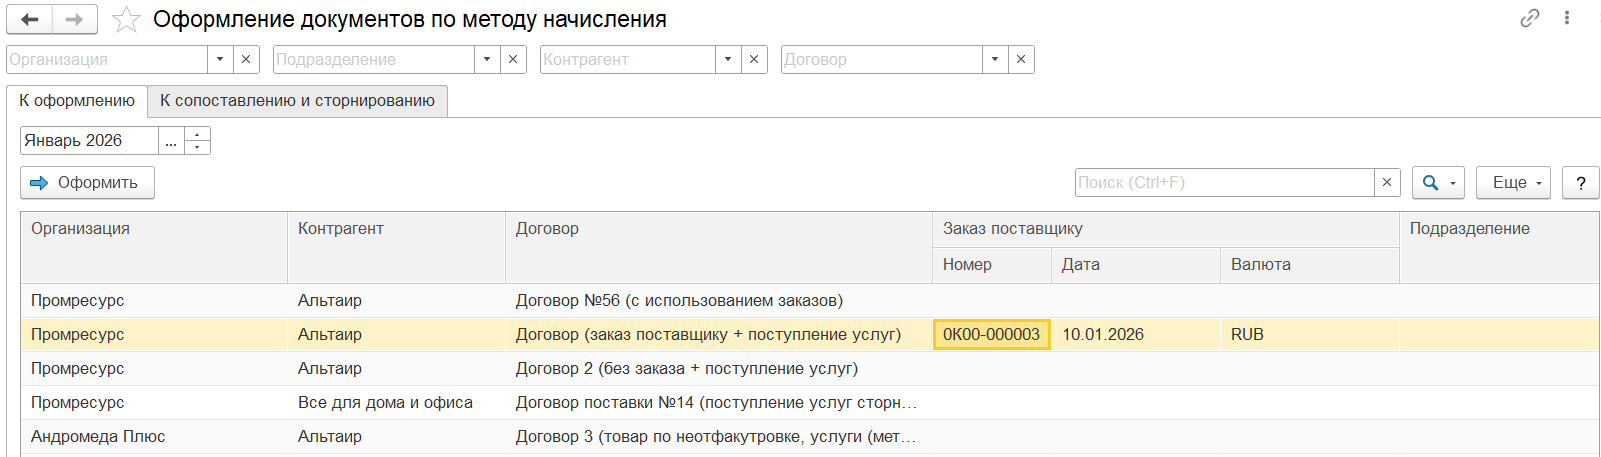This screenshot has width=1601, height=457.
Task: Switch to К сопоставлению и сторнированию tab
Action: (x=297, y=101)
